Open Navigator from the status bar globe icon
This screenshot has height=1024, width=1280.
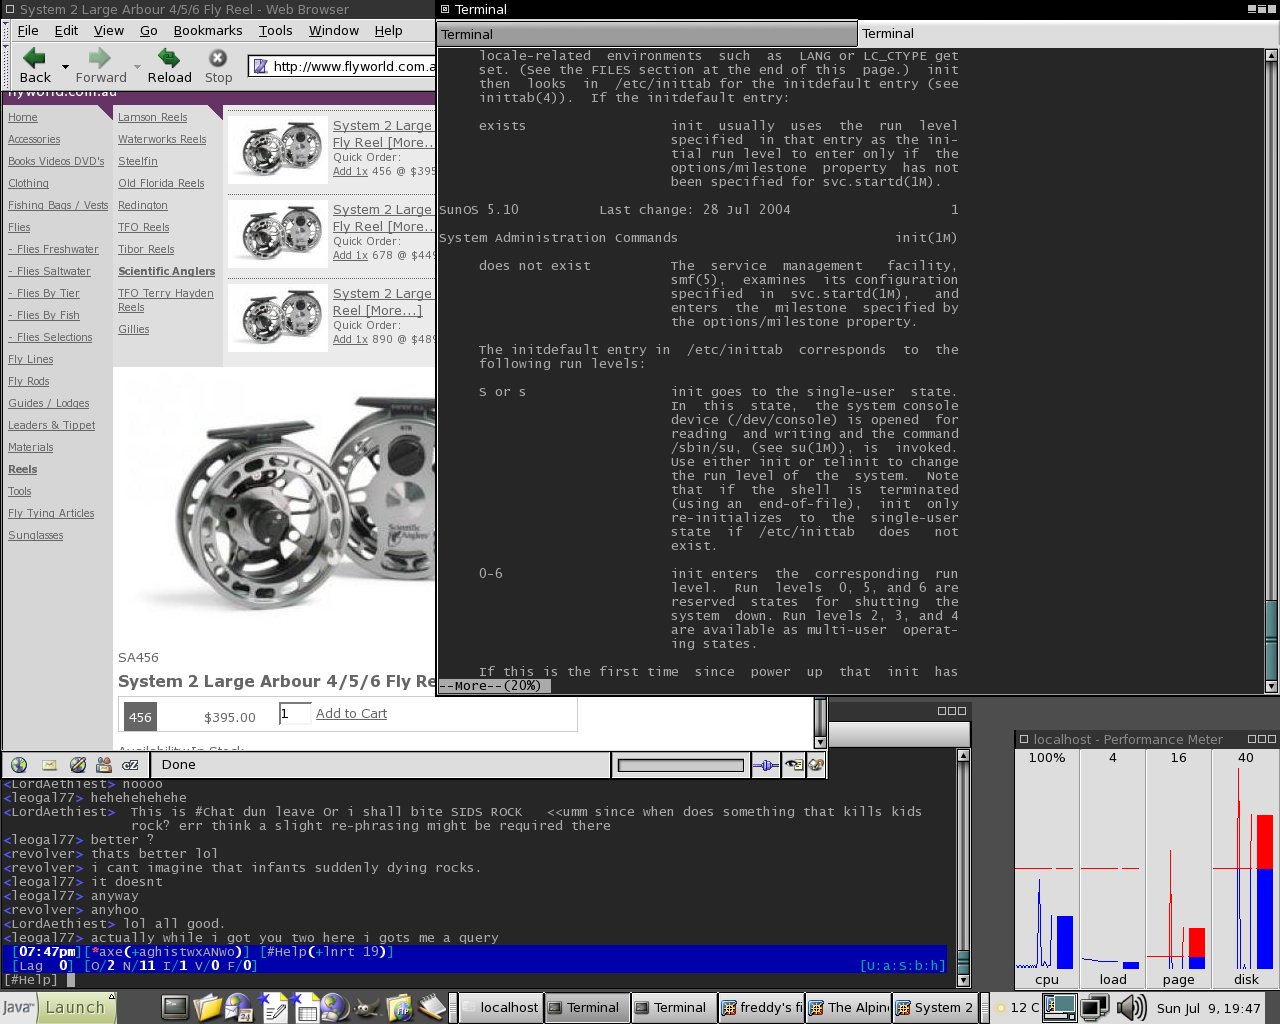pos(19,765)
